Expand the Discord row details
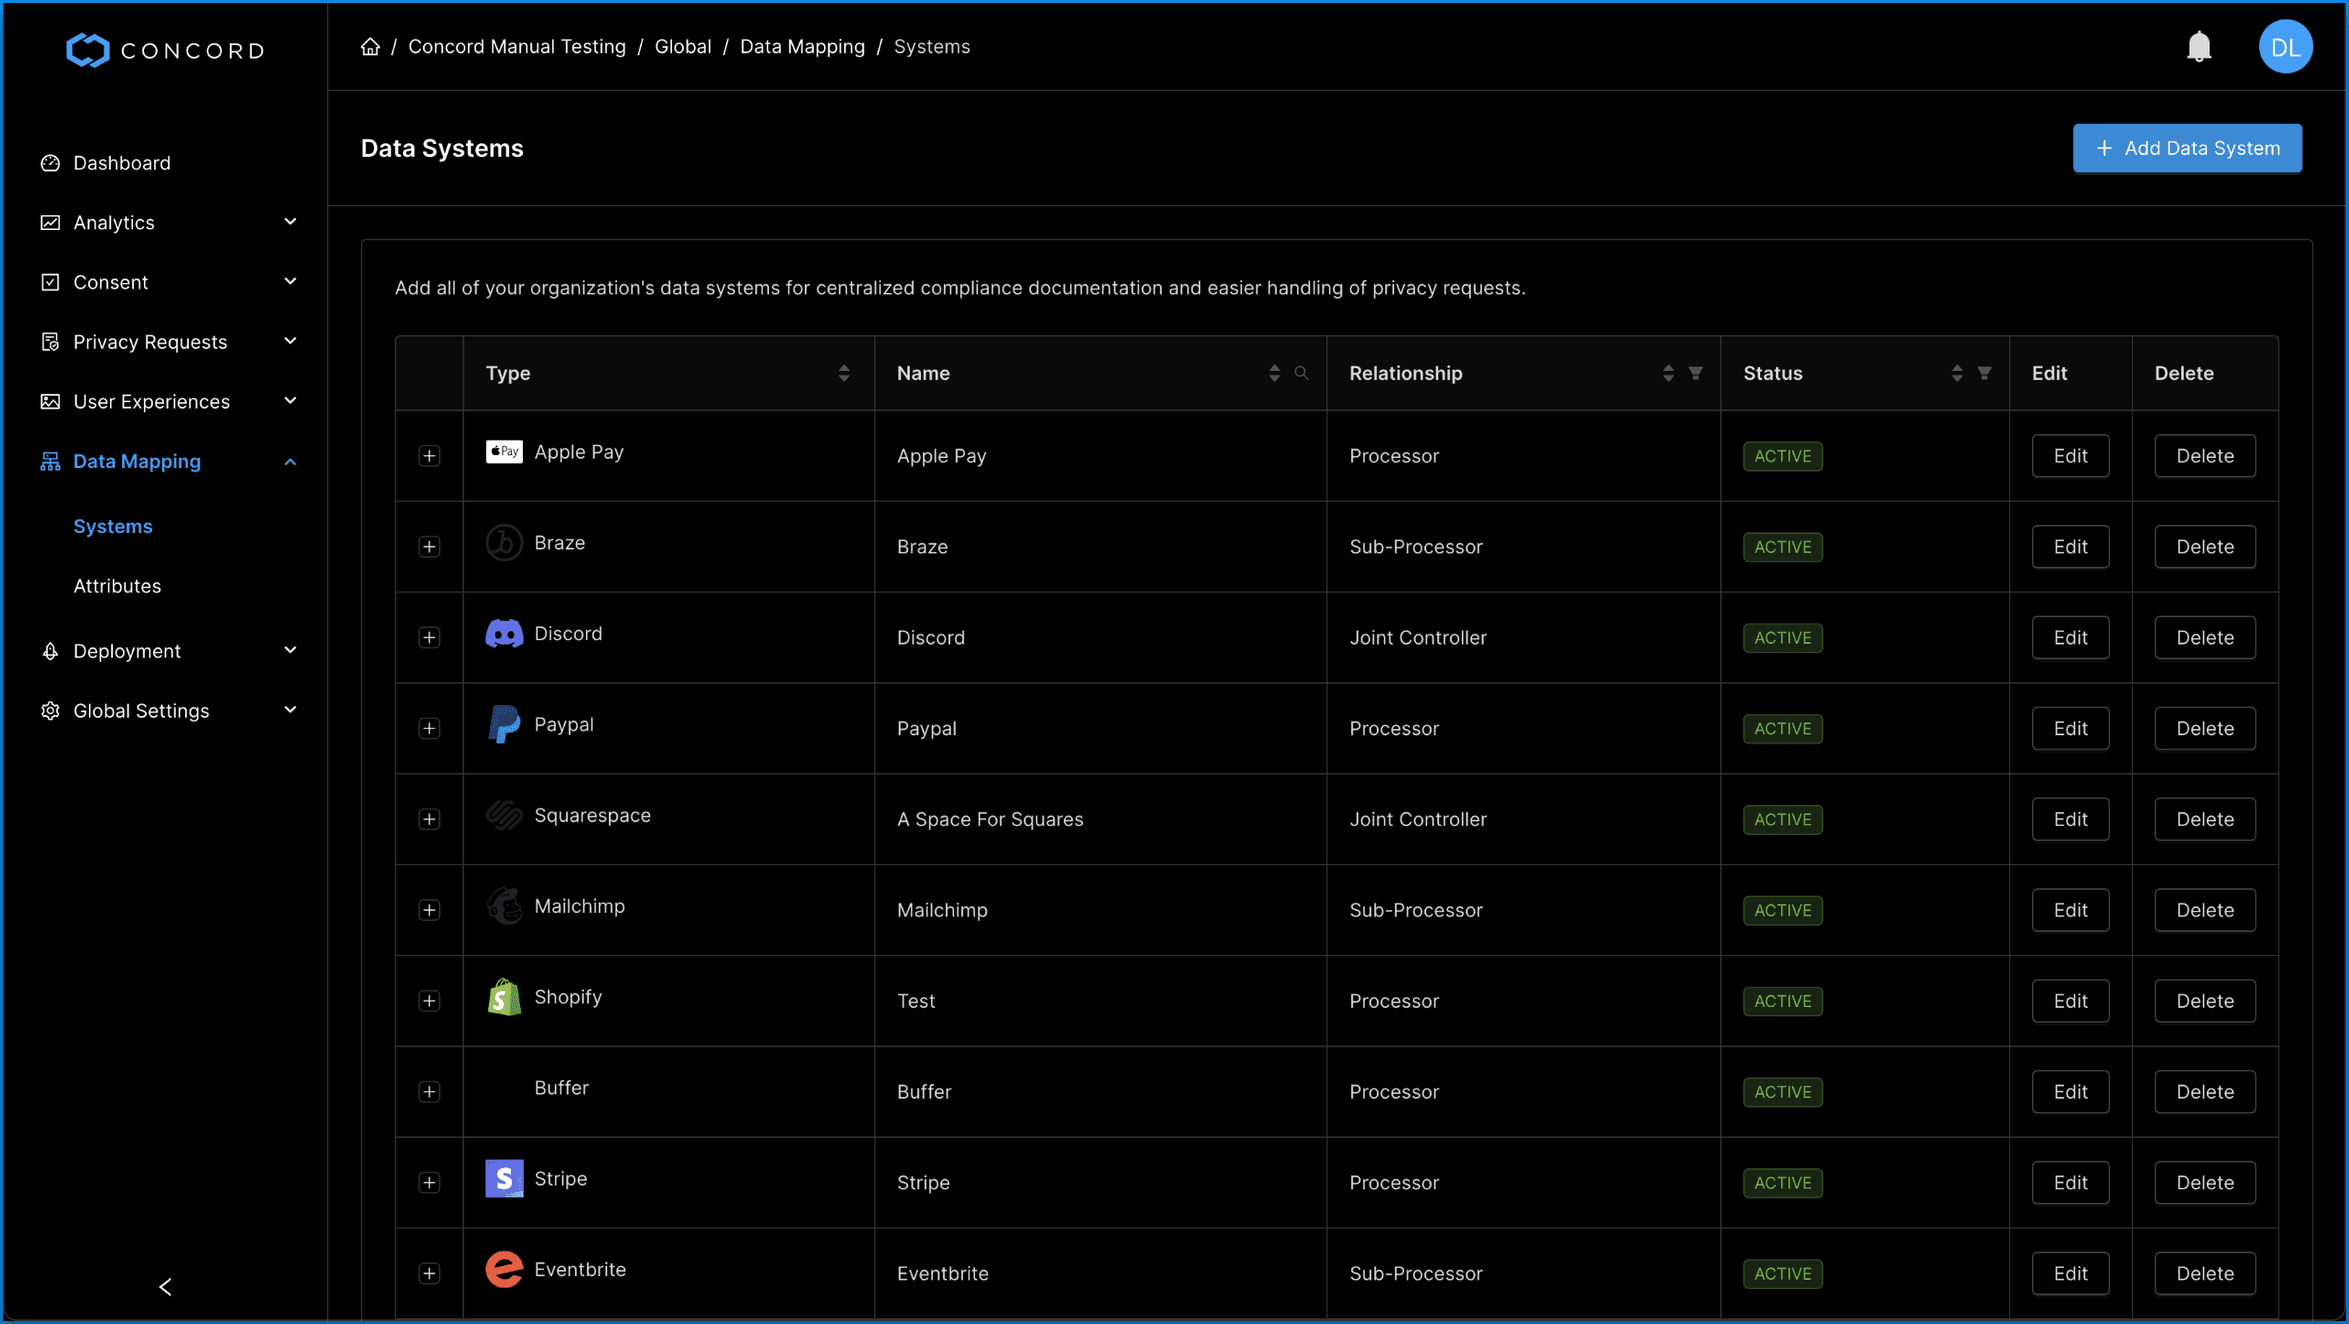Viewport: 2349px width, 1324px height. [429, 638]
